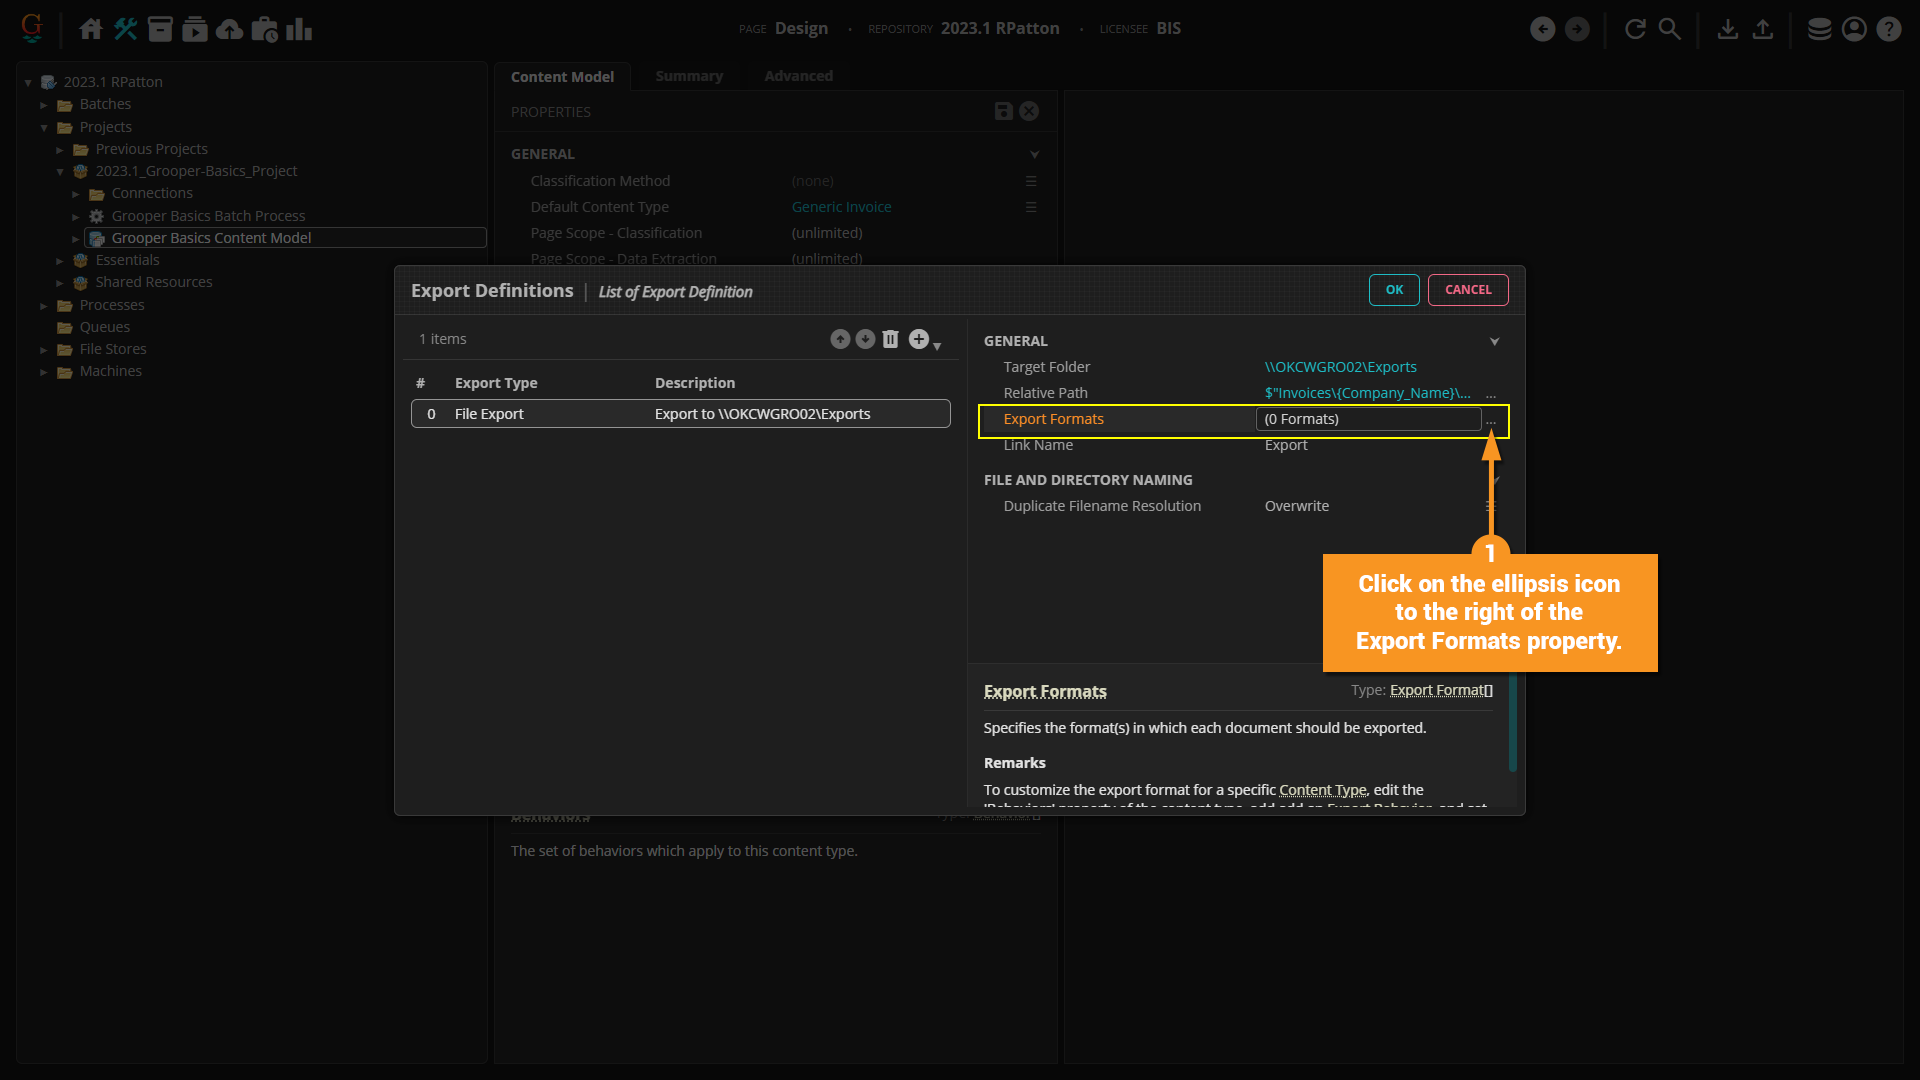Click the ellipsis next to Export Formats

pyautogui.click(x=1491, y=421)
